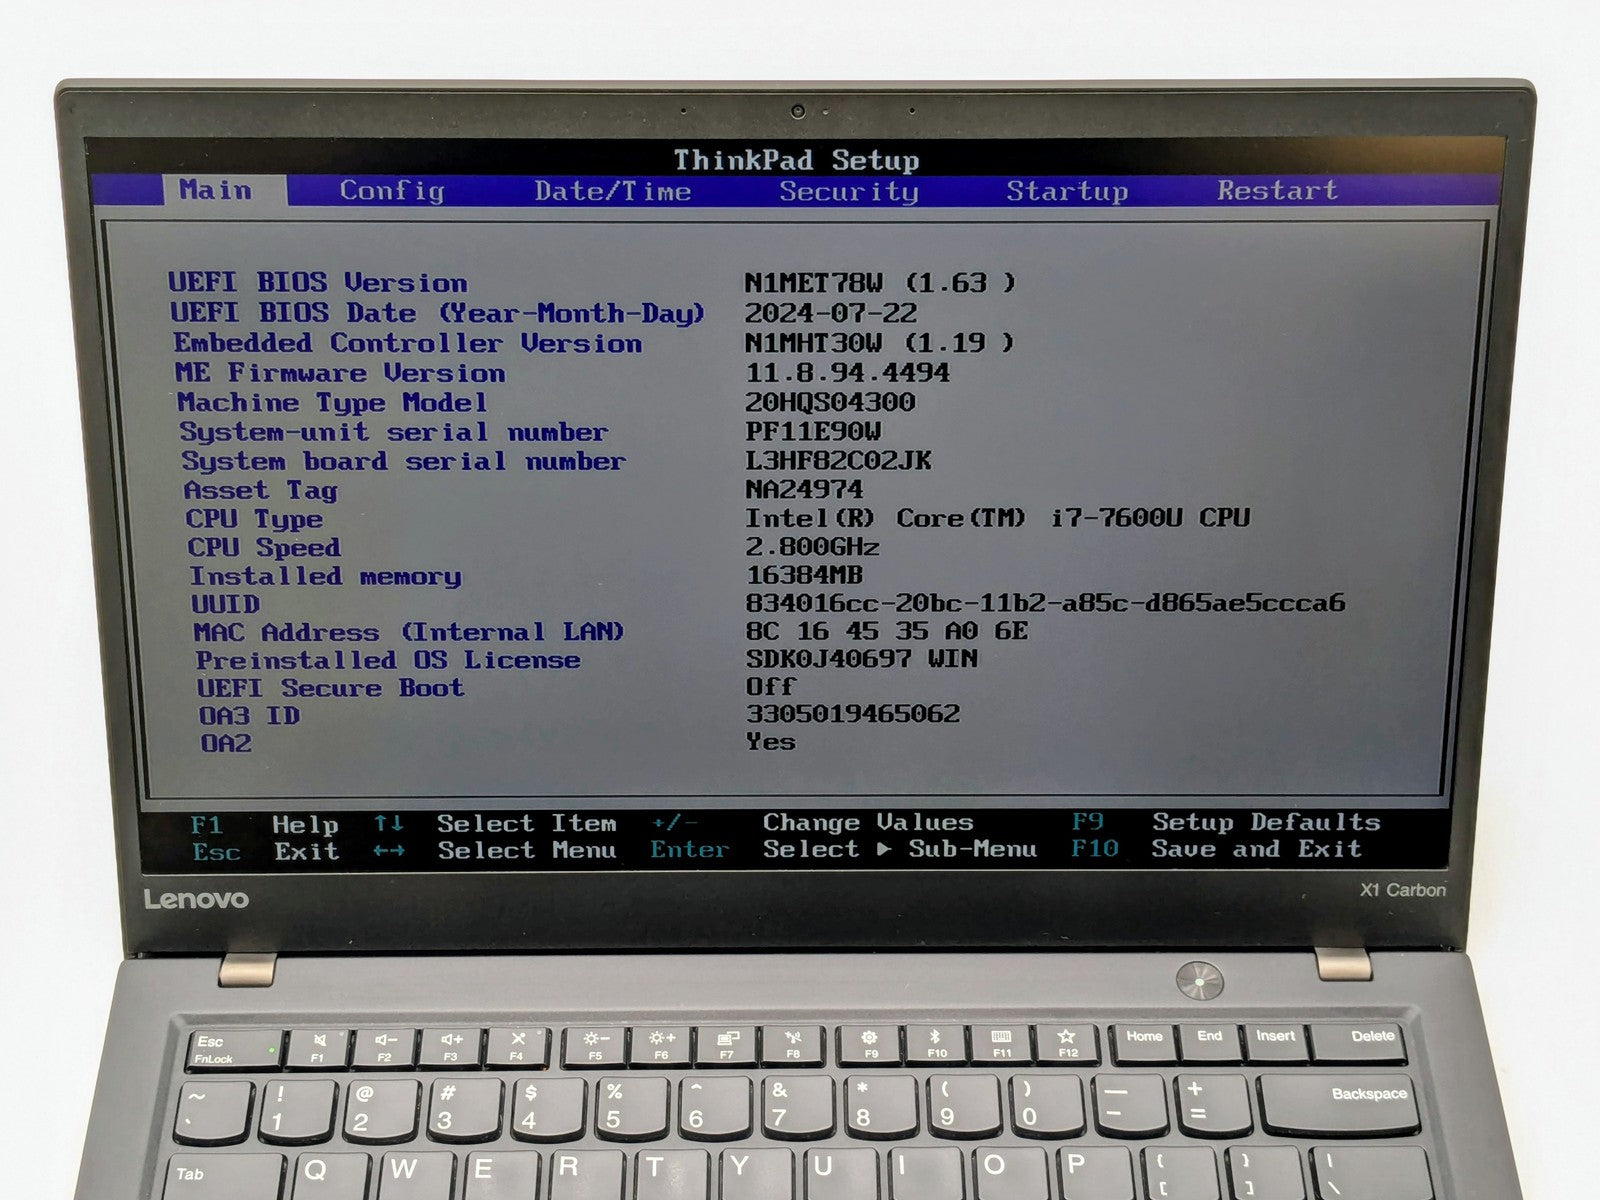Click the OA2 value Yes
The width and height of the screenshot is (1600, 1200).
coord(771,742)
